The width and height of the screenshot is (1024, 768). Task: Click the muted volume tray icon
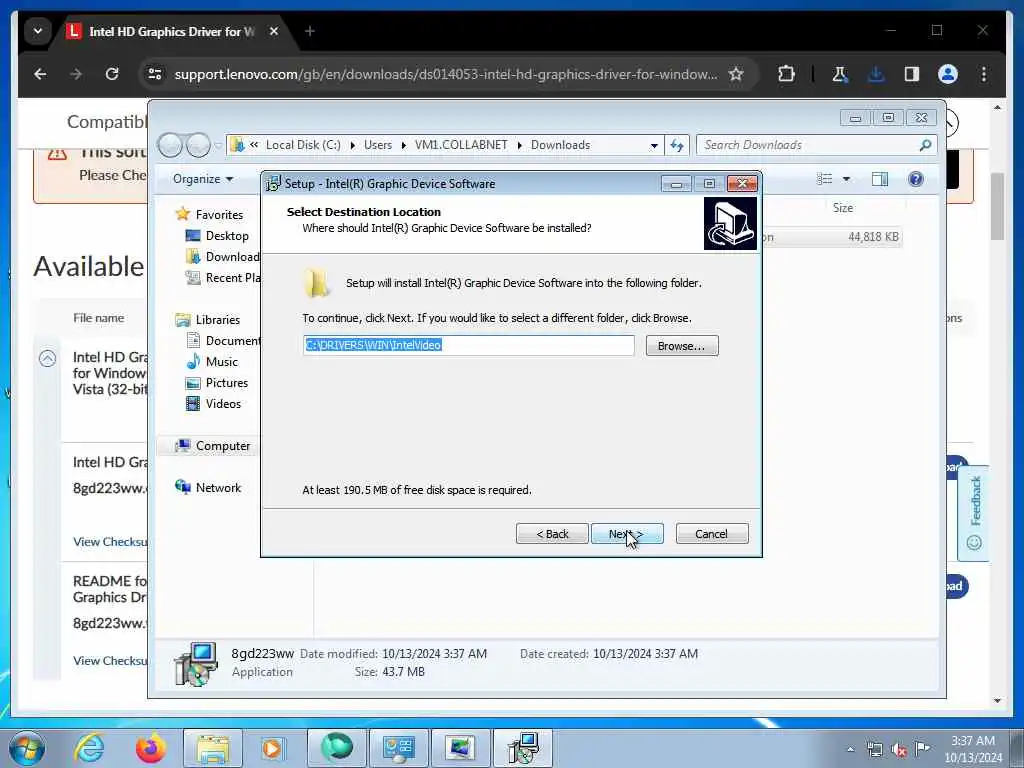point(899,749)
